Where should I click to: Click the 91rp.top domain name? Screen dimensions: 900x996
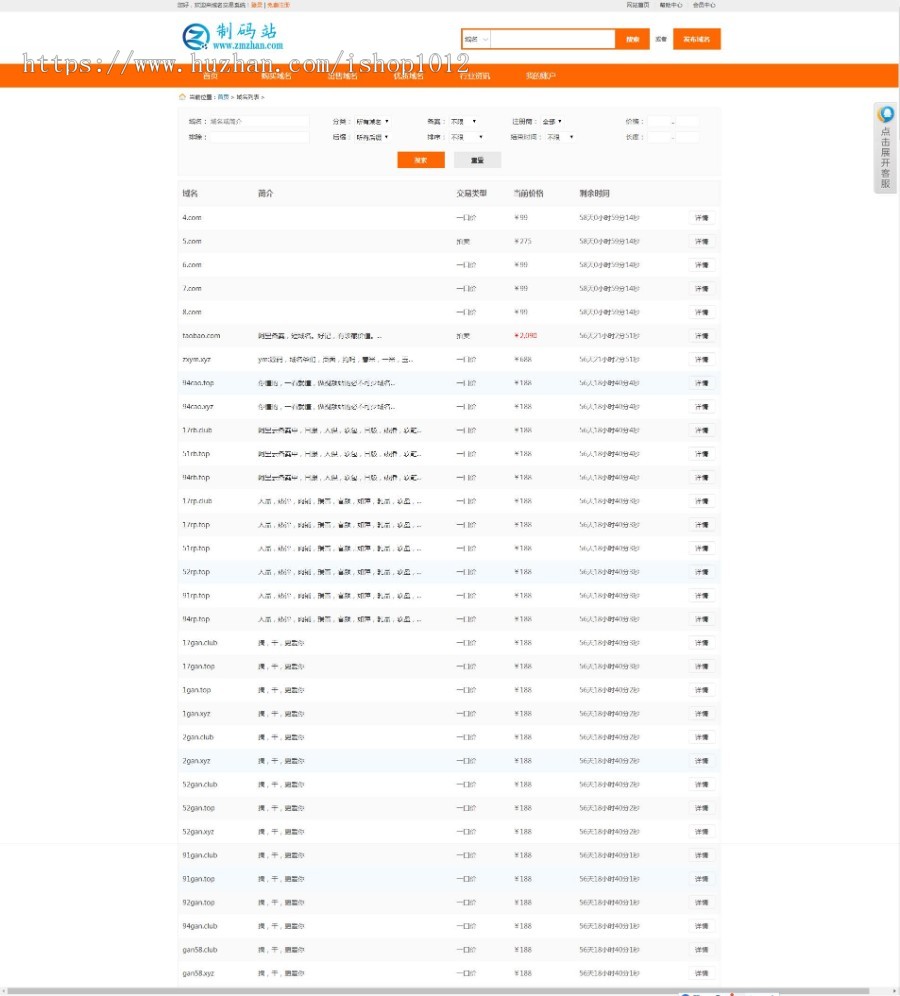tap(196, 596)
